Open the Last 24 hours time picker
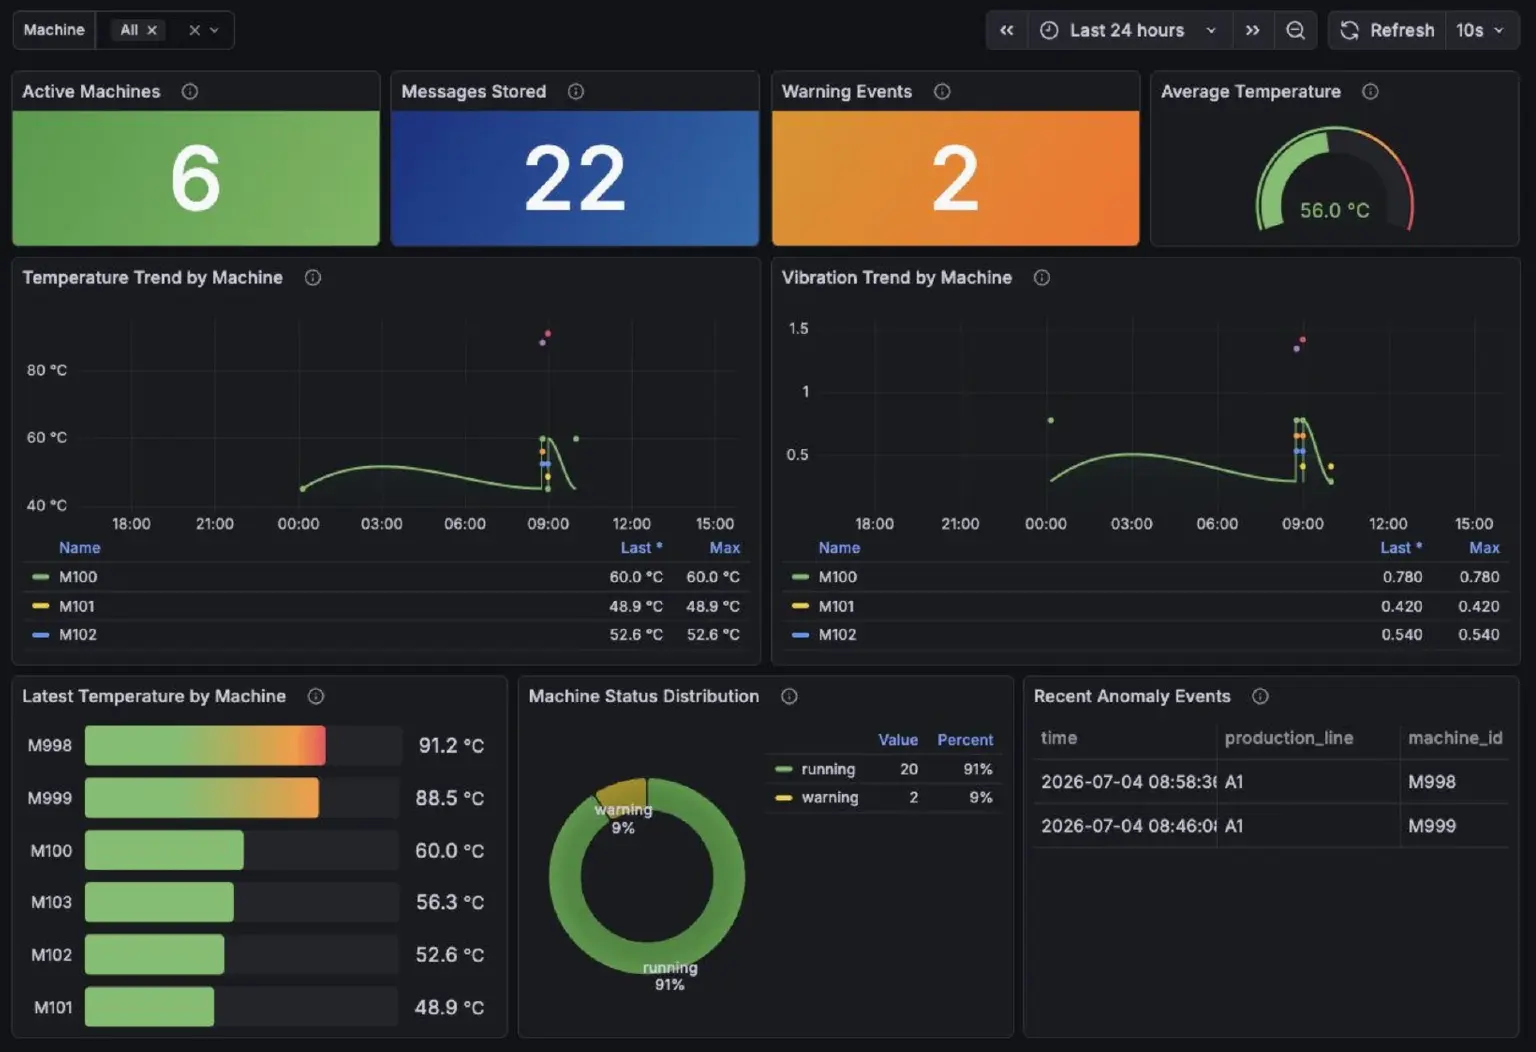The height and width of the screenshot is (1052, 1536). 1129,30
